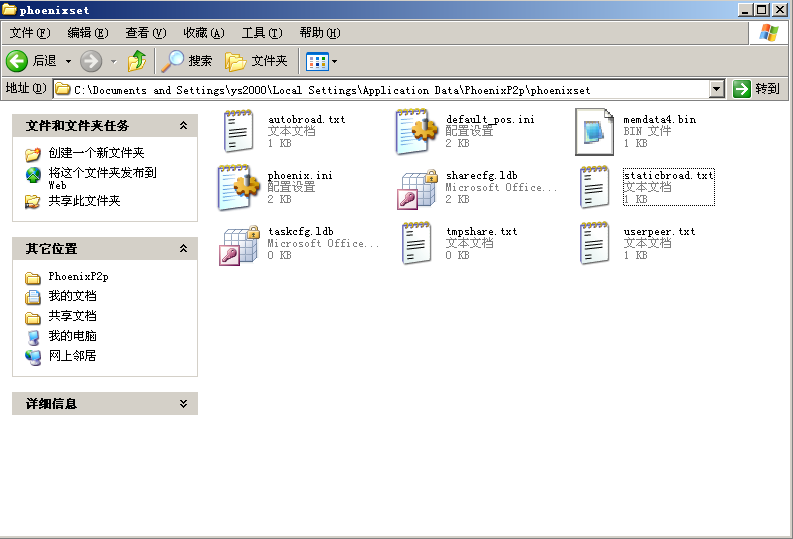Viewport: 793px width, 539px height.
Task: Open the 编辑(E) menu
Action: coord(88,33)
